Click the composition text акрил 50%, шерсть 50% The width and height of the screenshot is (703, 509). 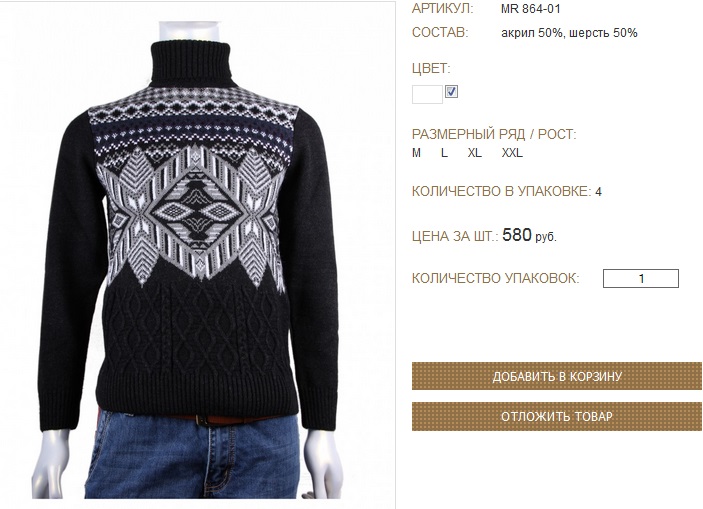[x=569, y=33]
